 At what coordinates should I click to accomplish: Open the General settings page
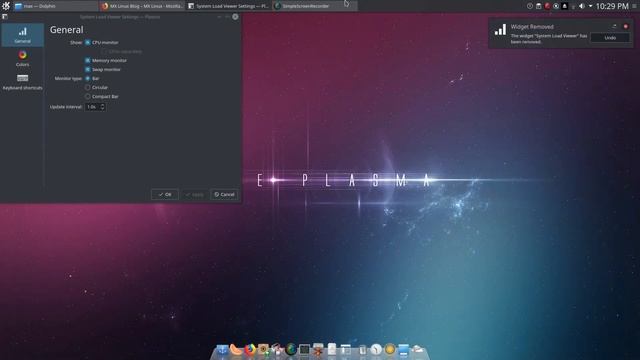22,35
